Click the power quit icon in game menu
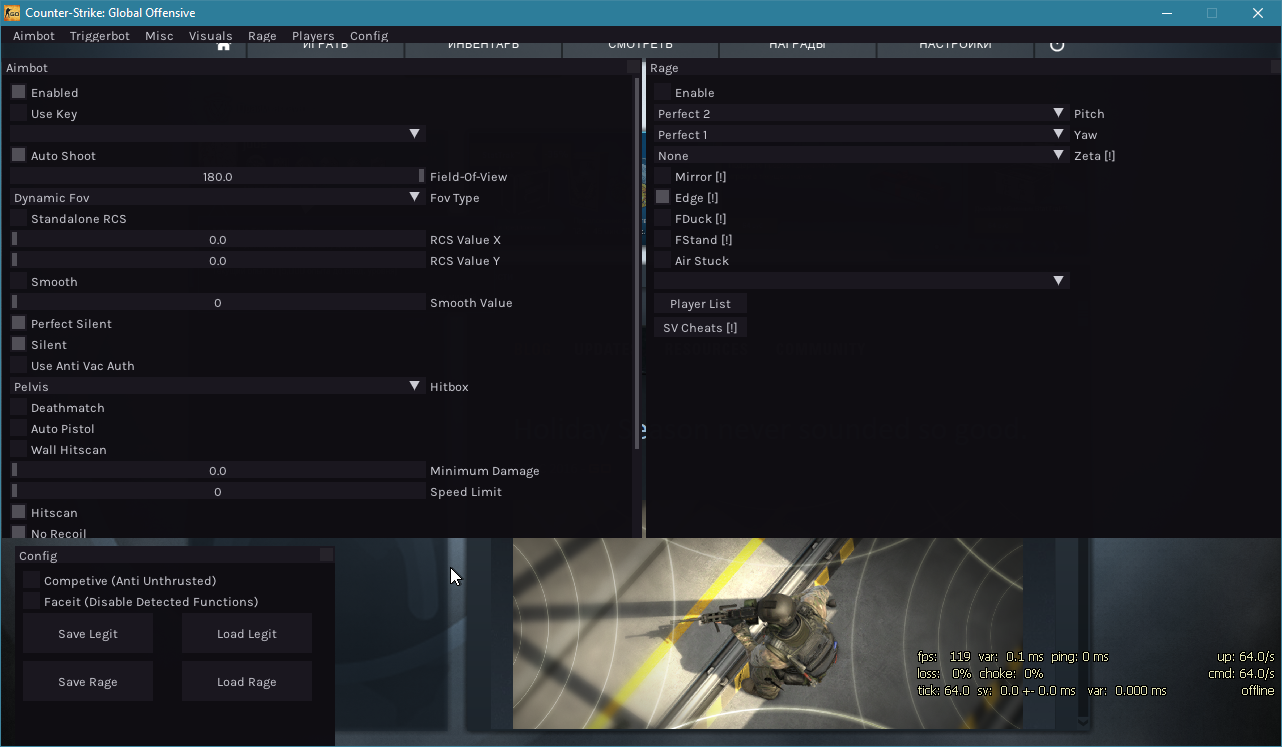Image resolution: width=1282 pixels, height=747 pixels. 1057,46
